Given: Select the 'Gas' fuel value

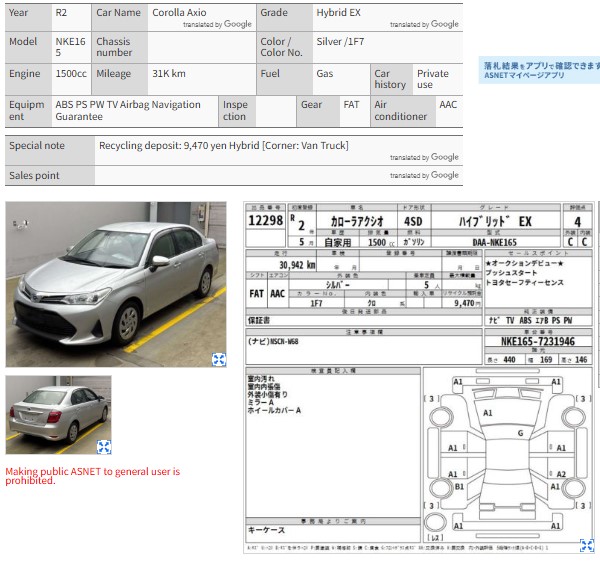Looking at the screenshot, I should click(324, 73).
